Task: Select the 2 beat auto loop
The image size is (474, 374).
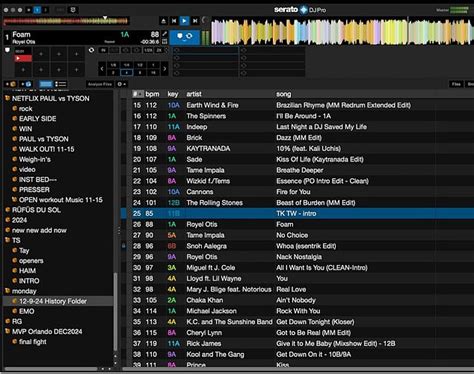Action: (x=113, y=72)
